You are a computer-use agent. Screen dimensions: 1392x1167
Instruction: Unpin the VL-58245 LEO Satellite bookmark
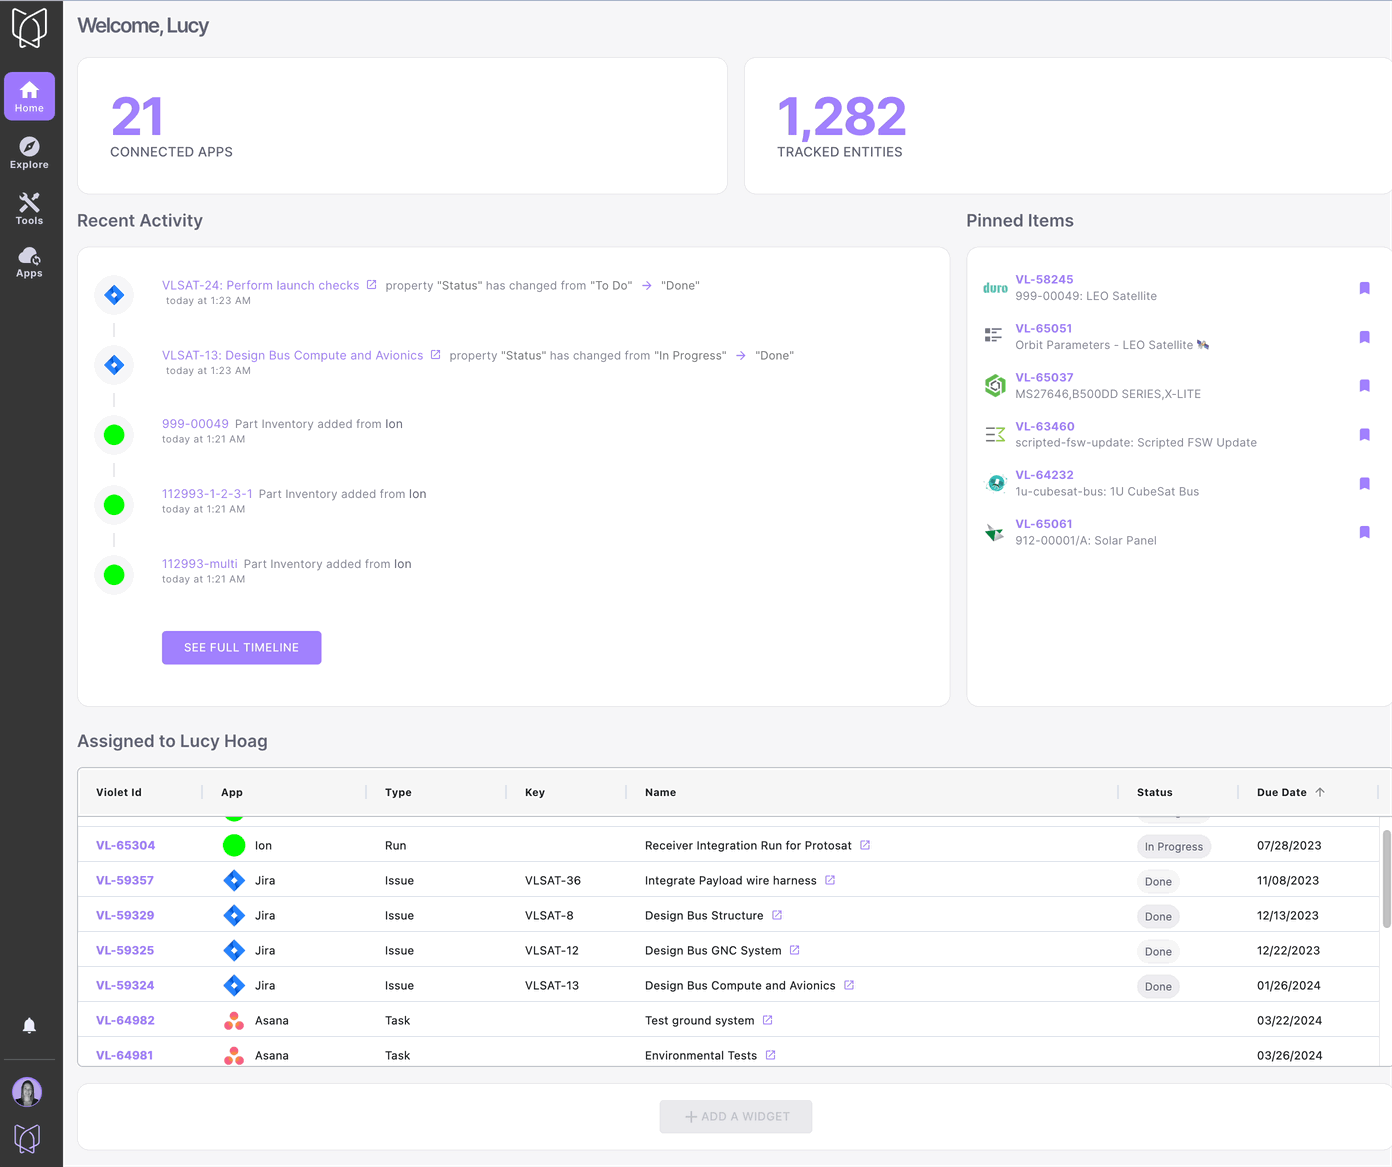pos(1364,288)
